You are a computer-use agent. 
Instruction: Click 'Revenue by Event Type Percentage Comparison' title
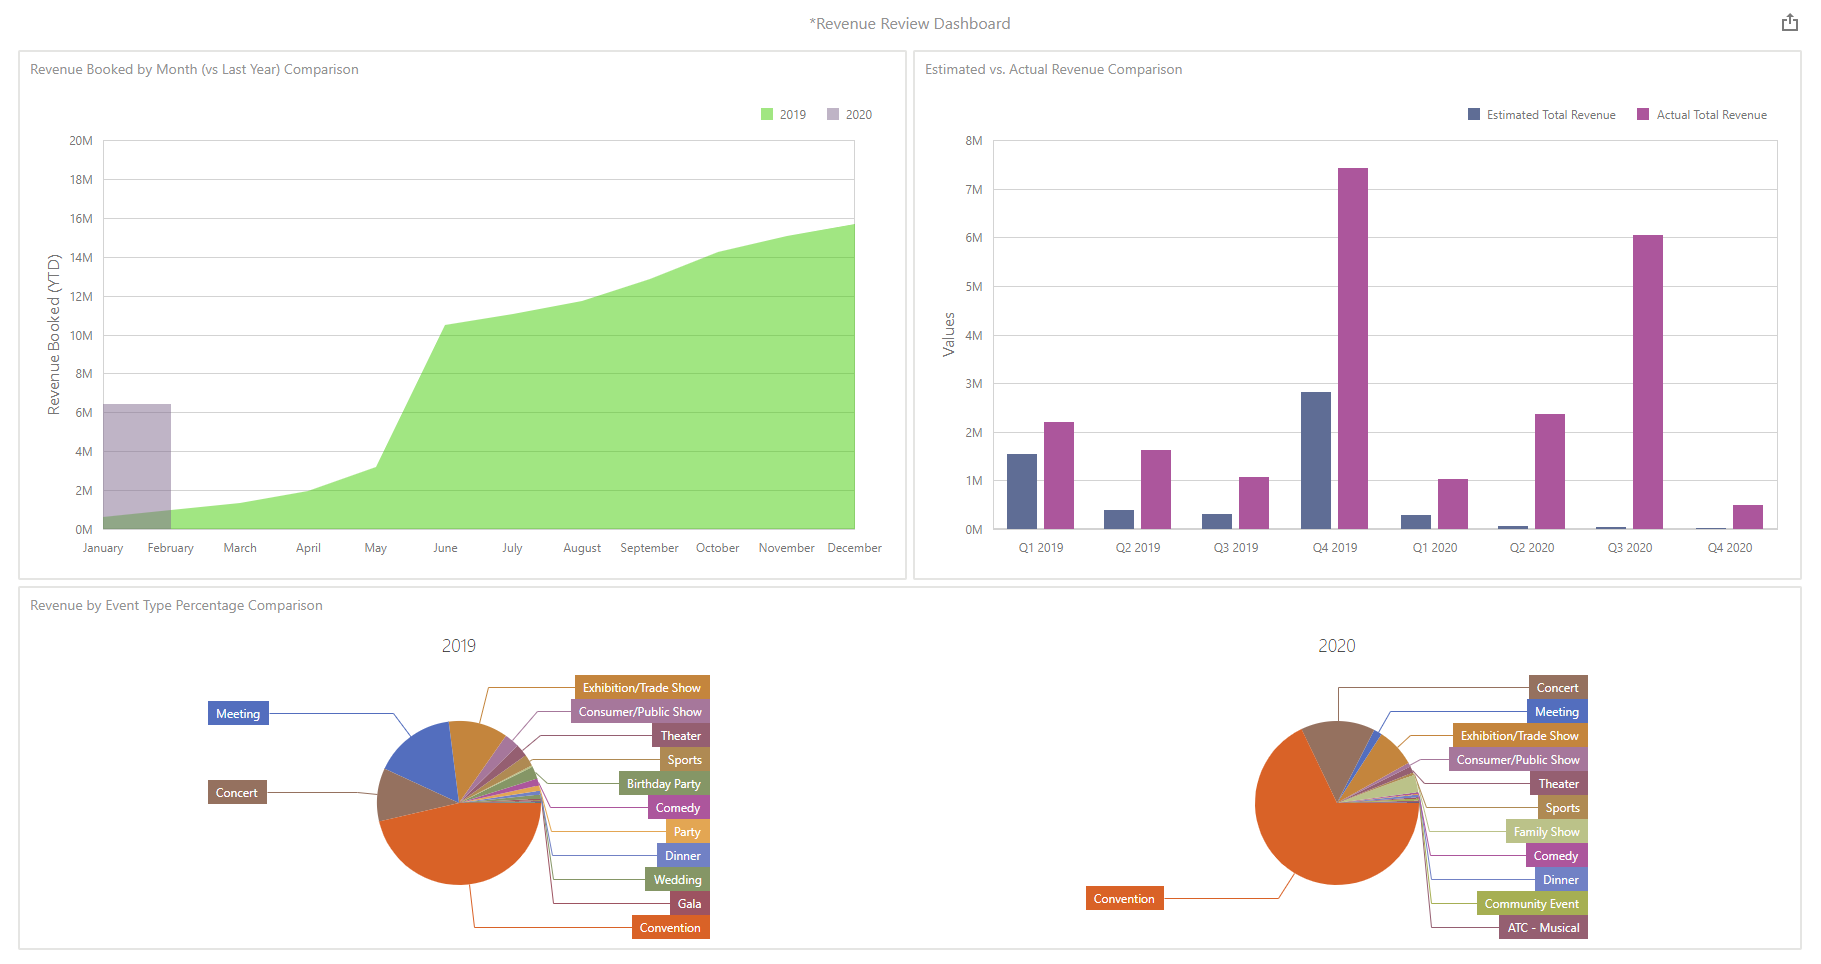tap(176, 605)
